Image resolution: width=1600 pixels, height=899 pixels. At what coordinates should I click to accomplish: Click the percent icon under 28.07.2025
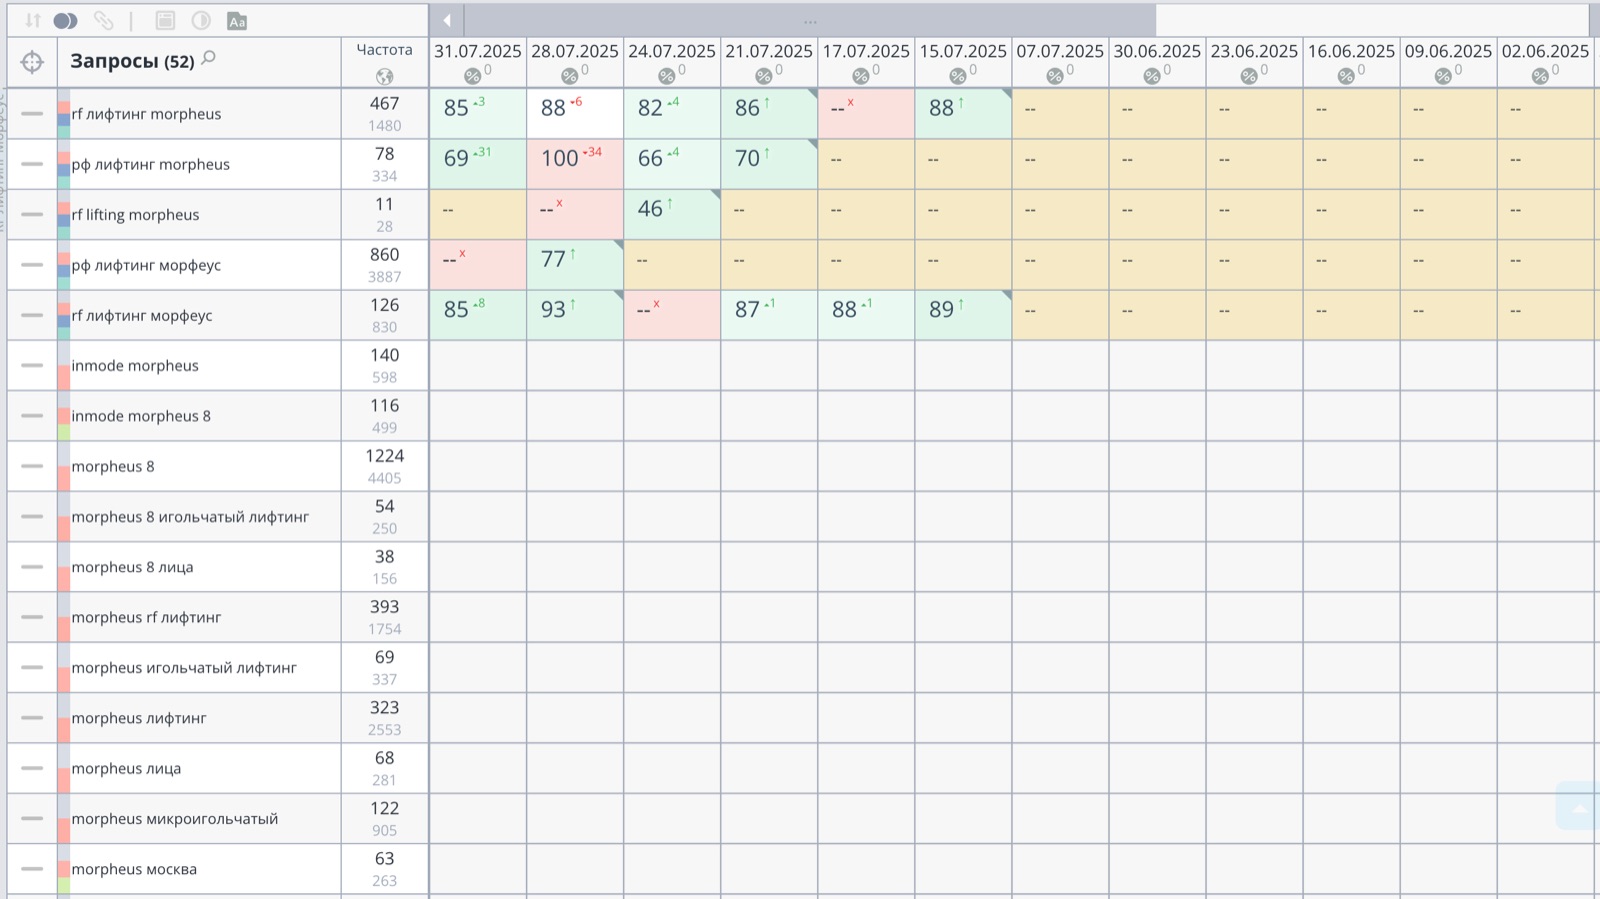coord(570,76)
